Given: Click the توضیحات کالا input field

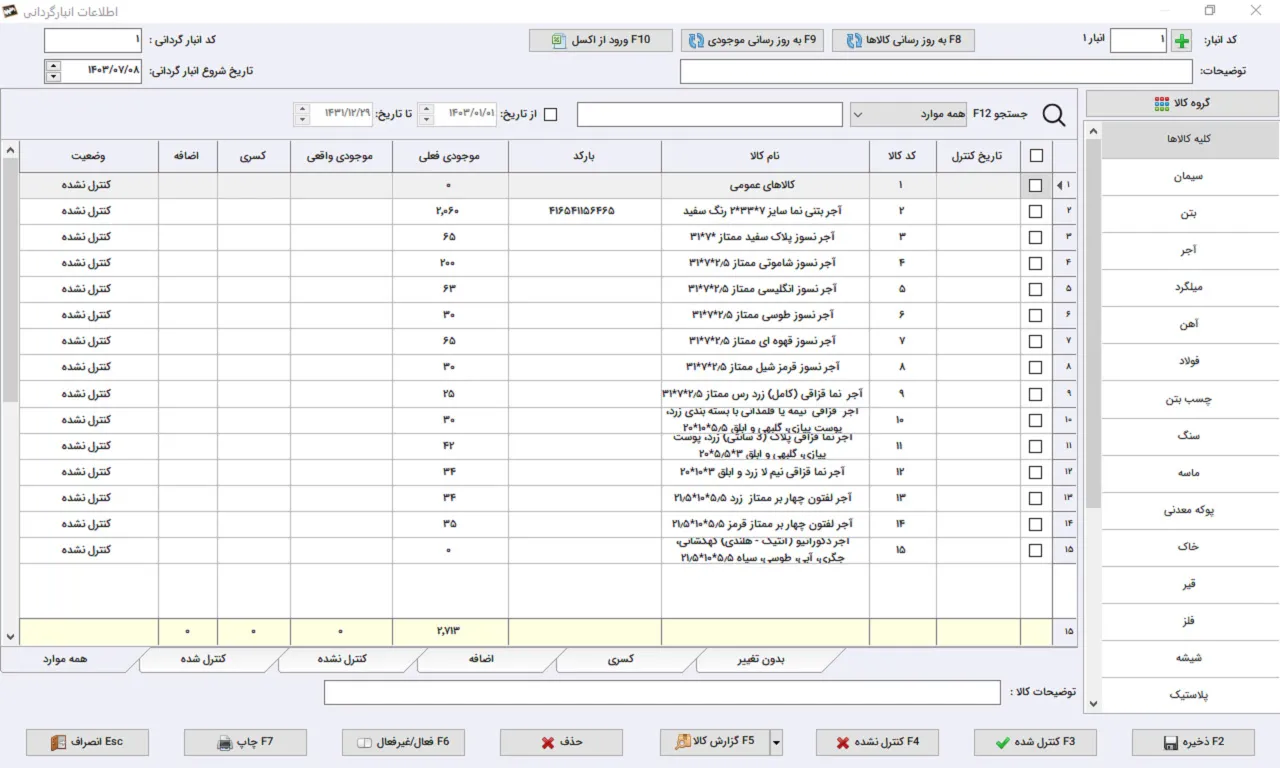Looking at the screenshot, I should click(662, 693).
